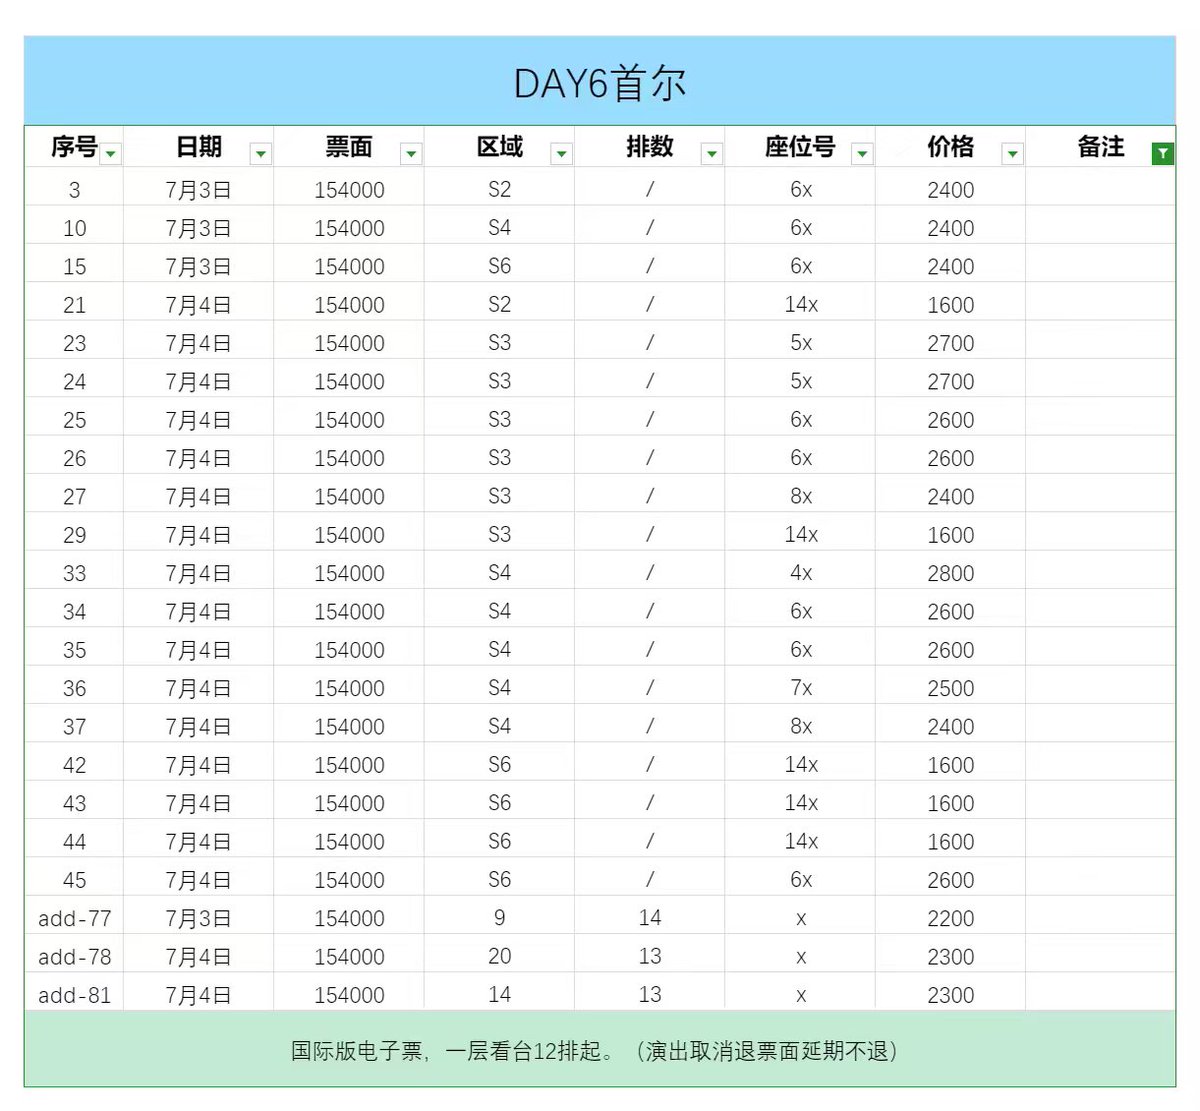
Task: Select the 日期 header cell
Action: [199, 147]
